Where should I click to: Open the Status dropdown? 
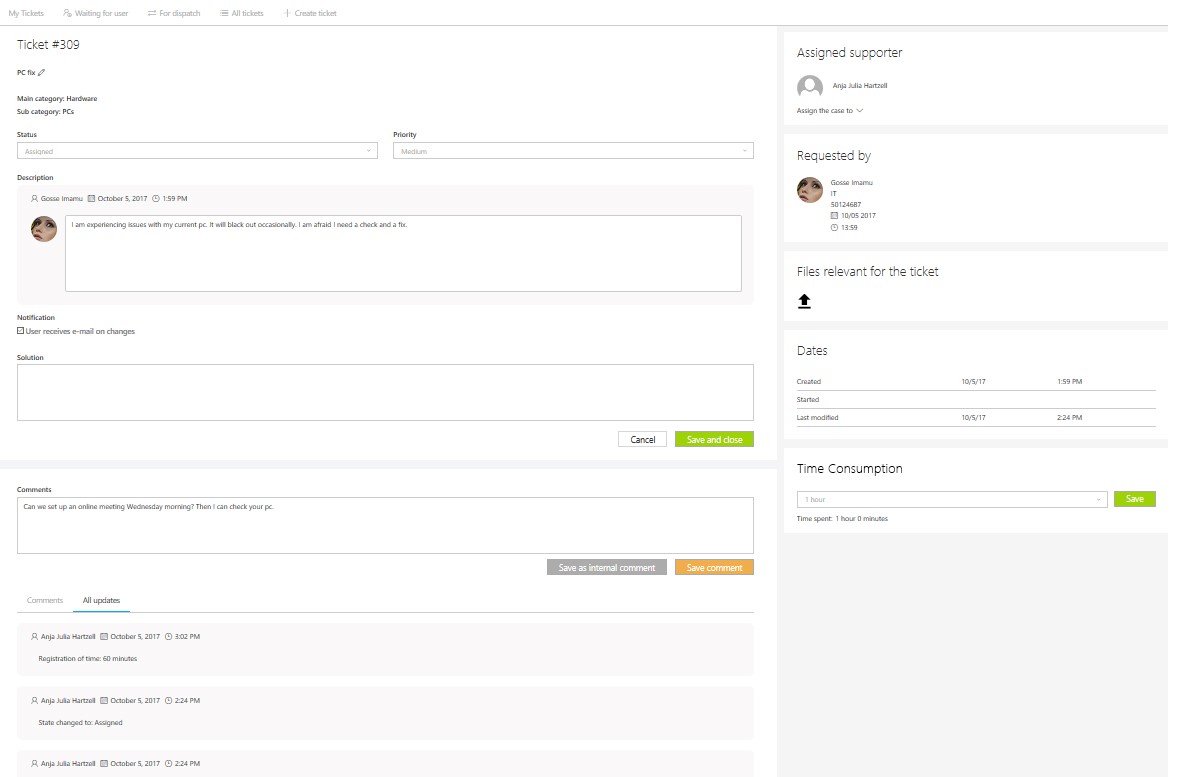(197, 151)
